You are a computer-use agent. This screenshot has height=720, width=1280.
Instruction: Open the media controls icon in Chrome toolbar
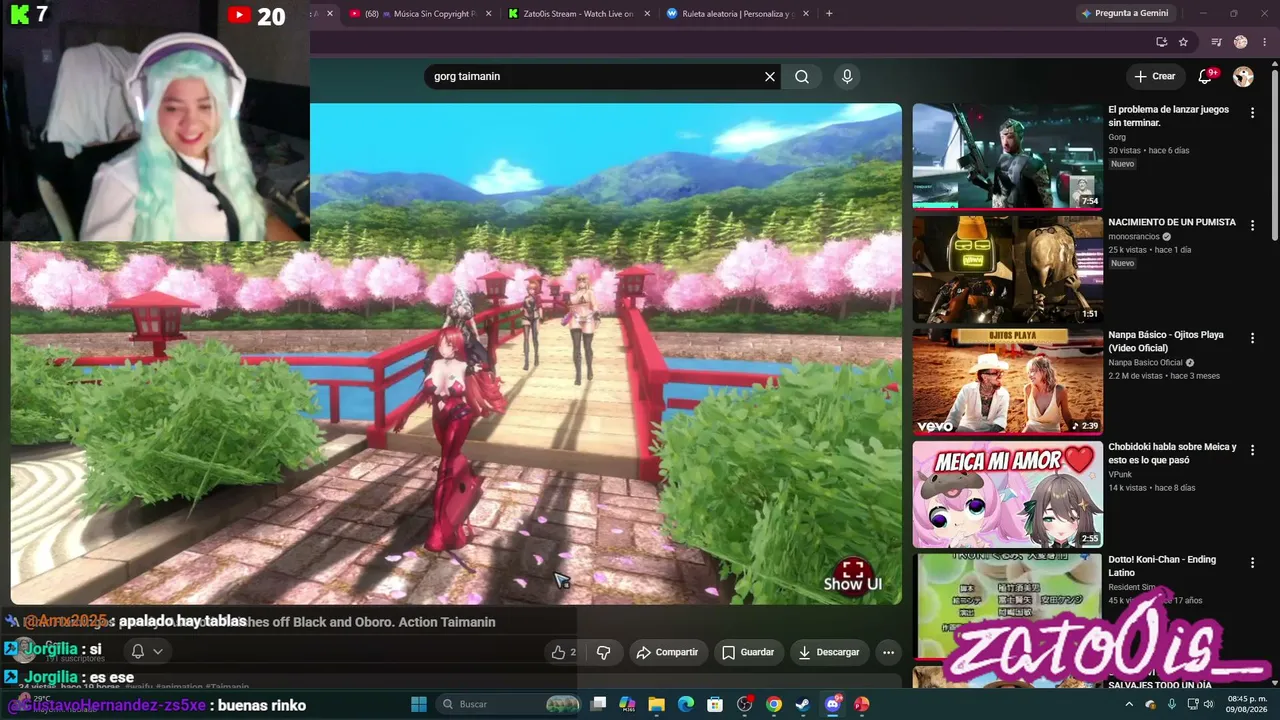1216,42
